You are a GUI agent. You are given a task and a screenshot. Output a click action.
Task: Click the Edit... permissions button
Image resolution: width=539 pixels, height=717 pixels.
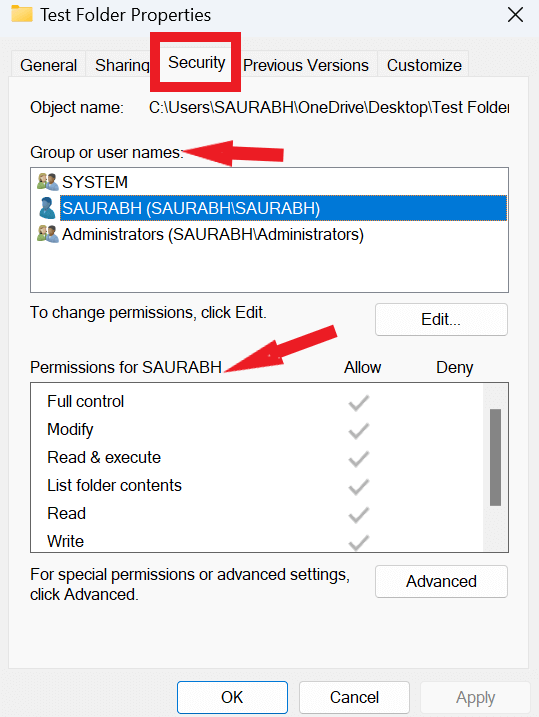coord(441,319)
